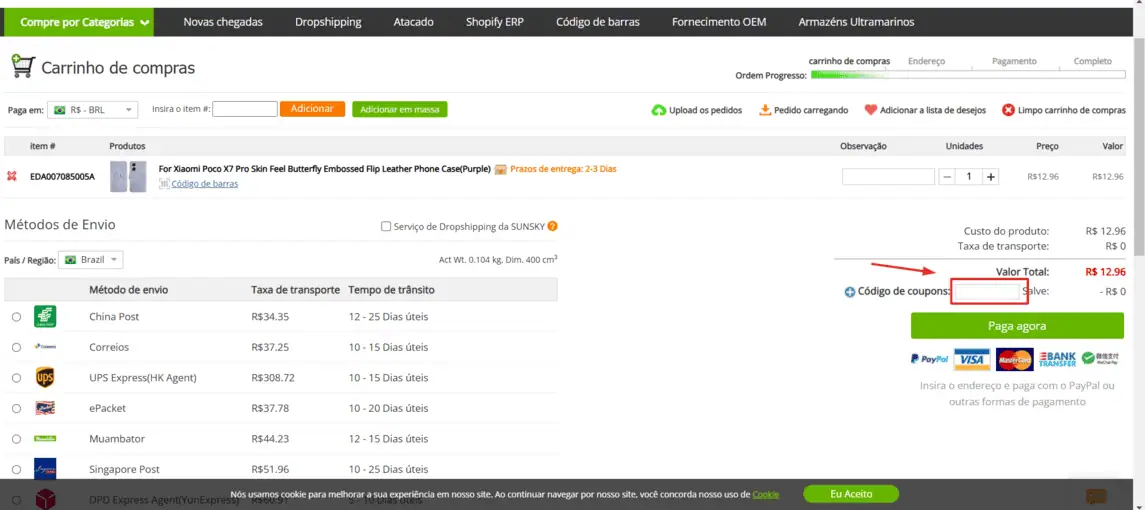Click the Pagamento progress step
The height and width of the screenshot is (510, 1145).
[x=1014, y=61]
